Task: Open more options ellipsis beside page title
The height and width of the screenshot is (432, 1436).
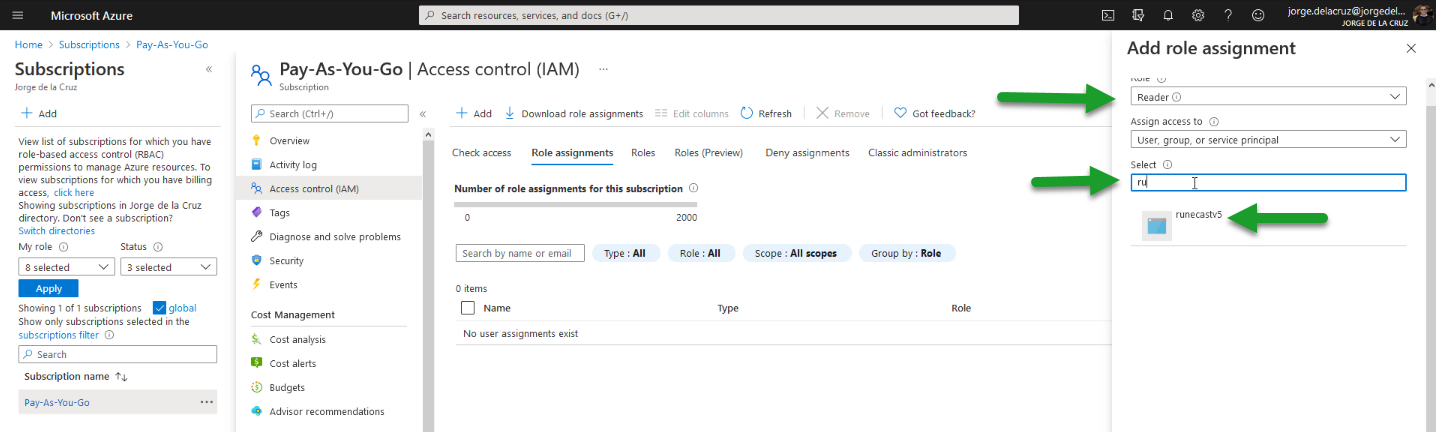Action: [602, 69]
